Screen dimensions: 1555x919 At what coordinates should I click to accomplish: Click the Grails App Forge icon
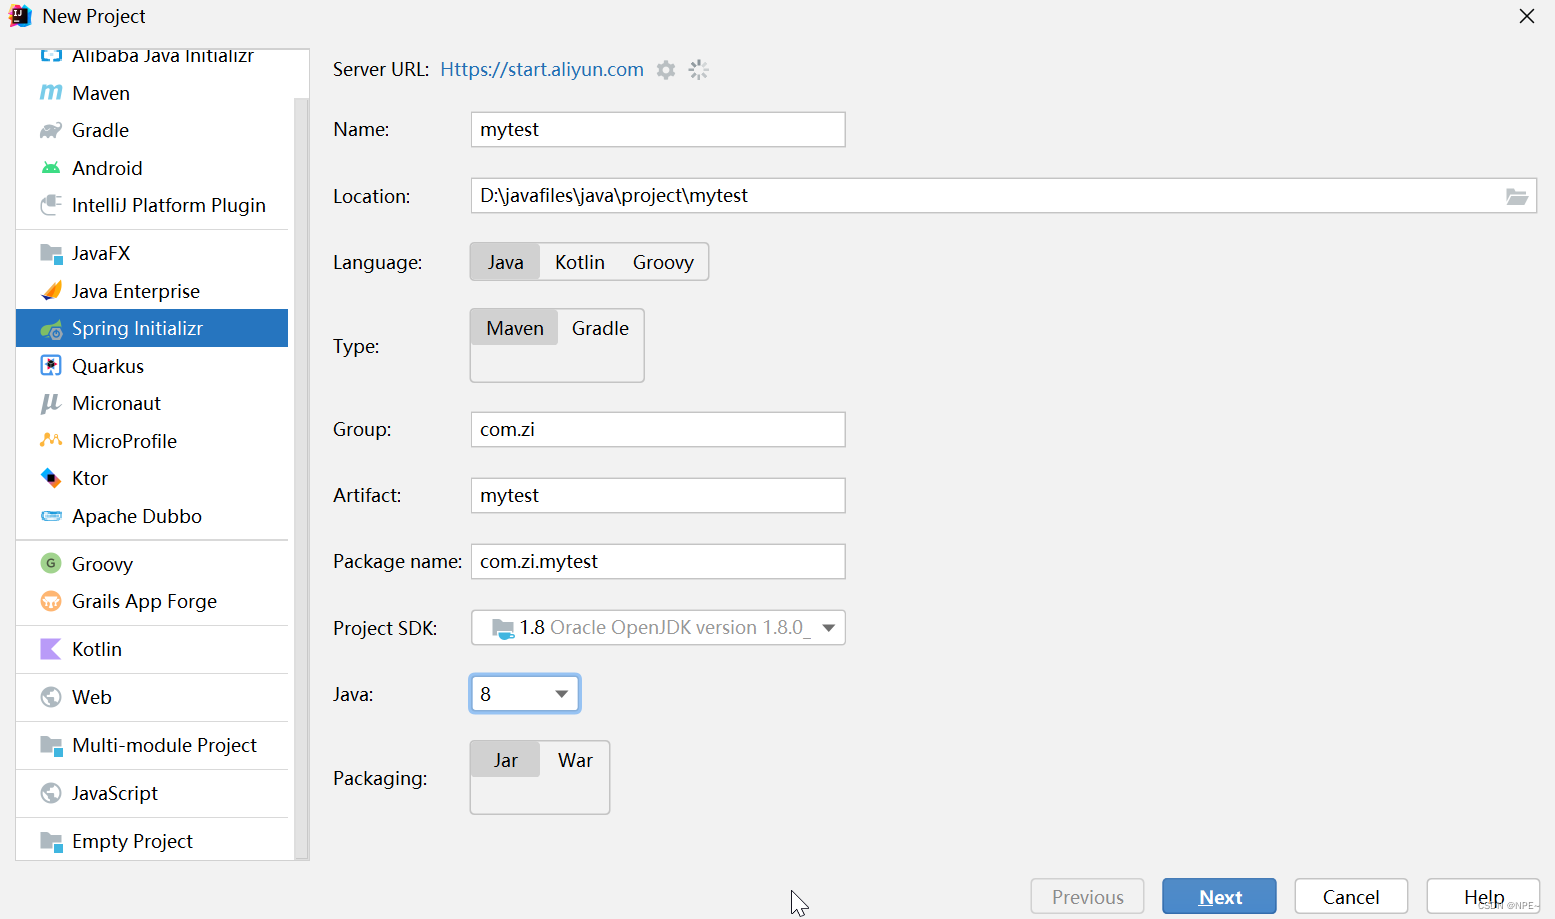51,601
